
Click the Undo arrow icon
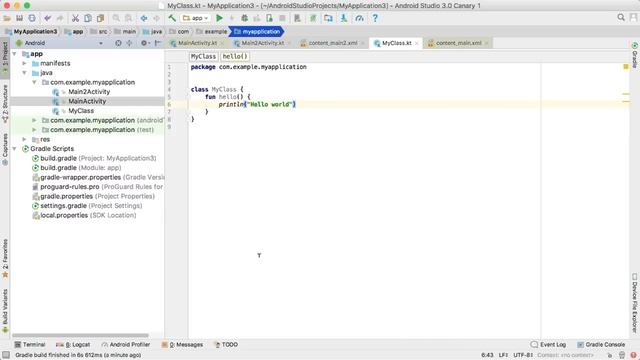coord(48,18)
